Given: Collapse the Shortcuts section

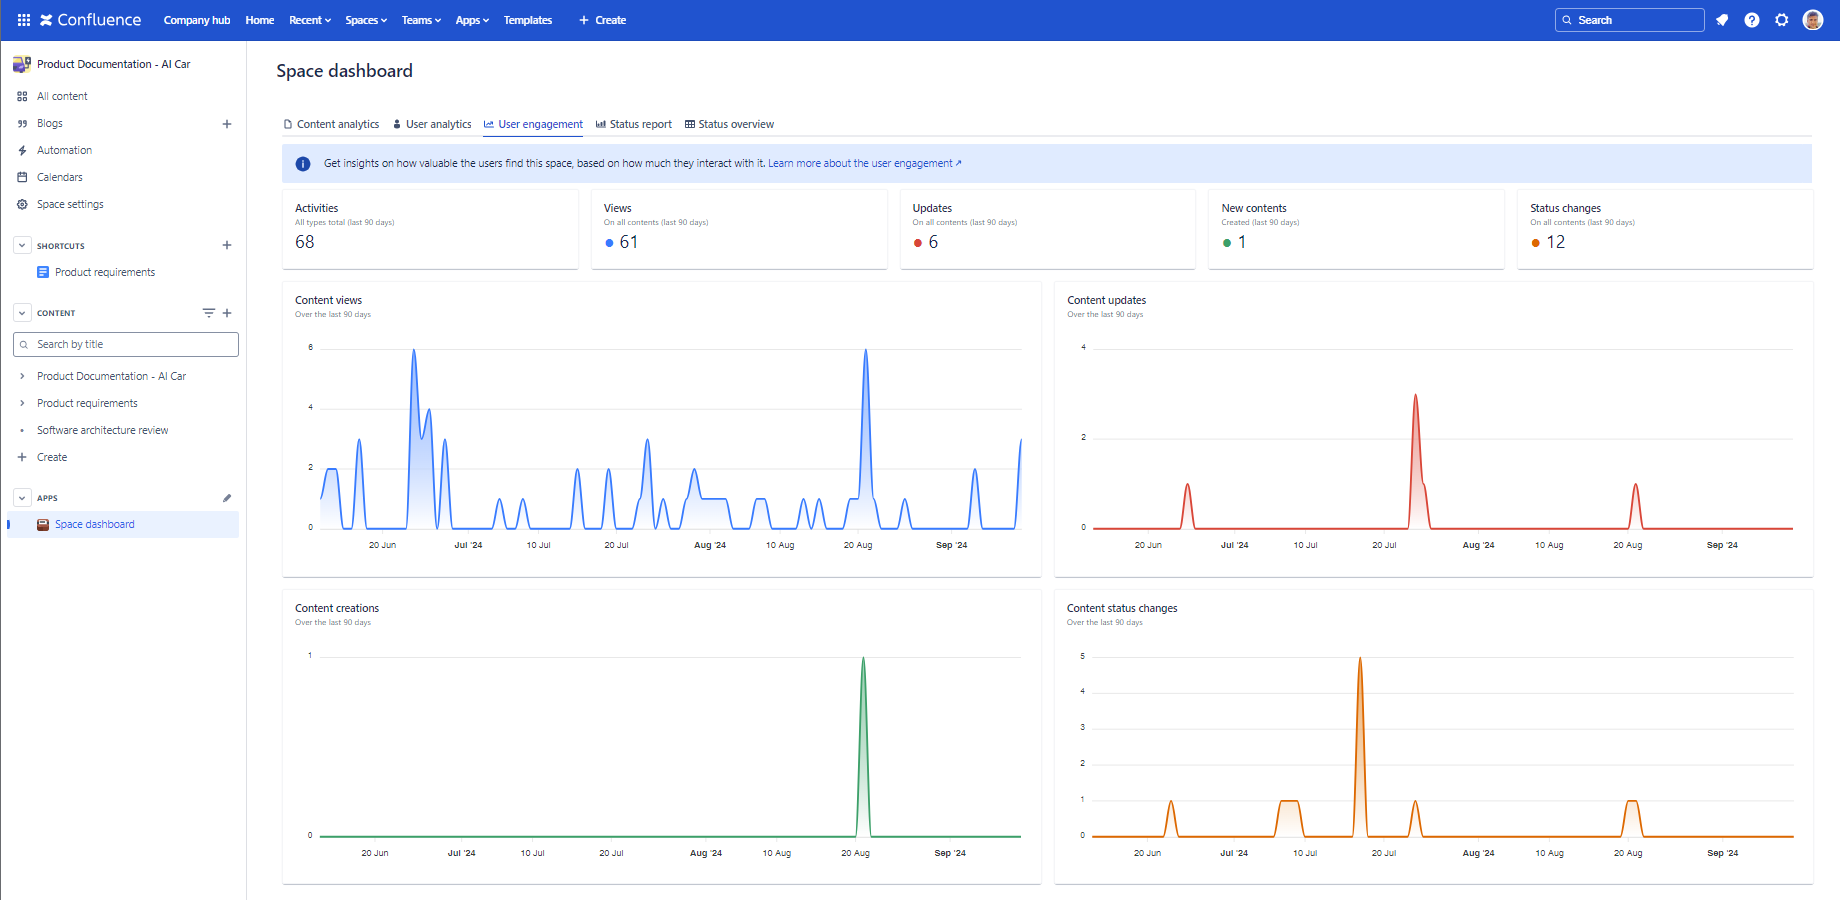Looking at the screenshot, I should coord(21,245).
